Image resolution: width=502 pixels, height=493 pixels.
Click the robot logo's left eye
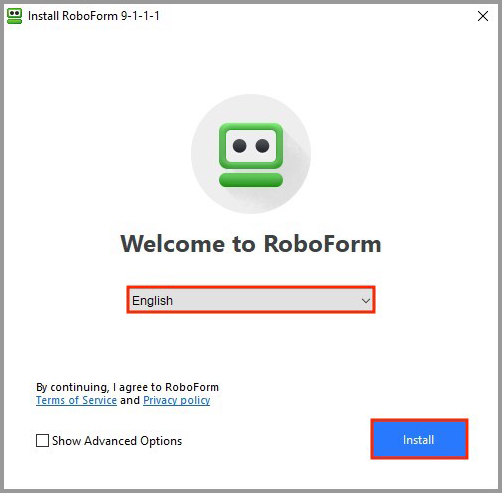[x=239, y=146]
